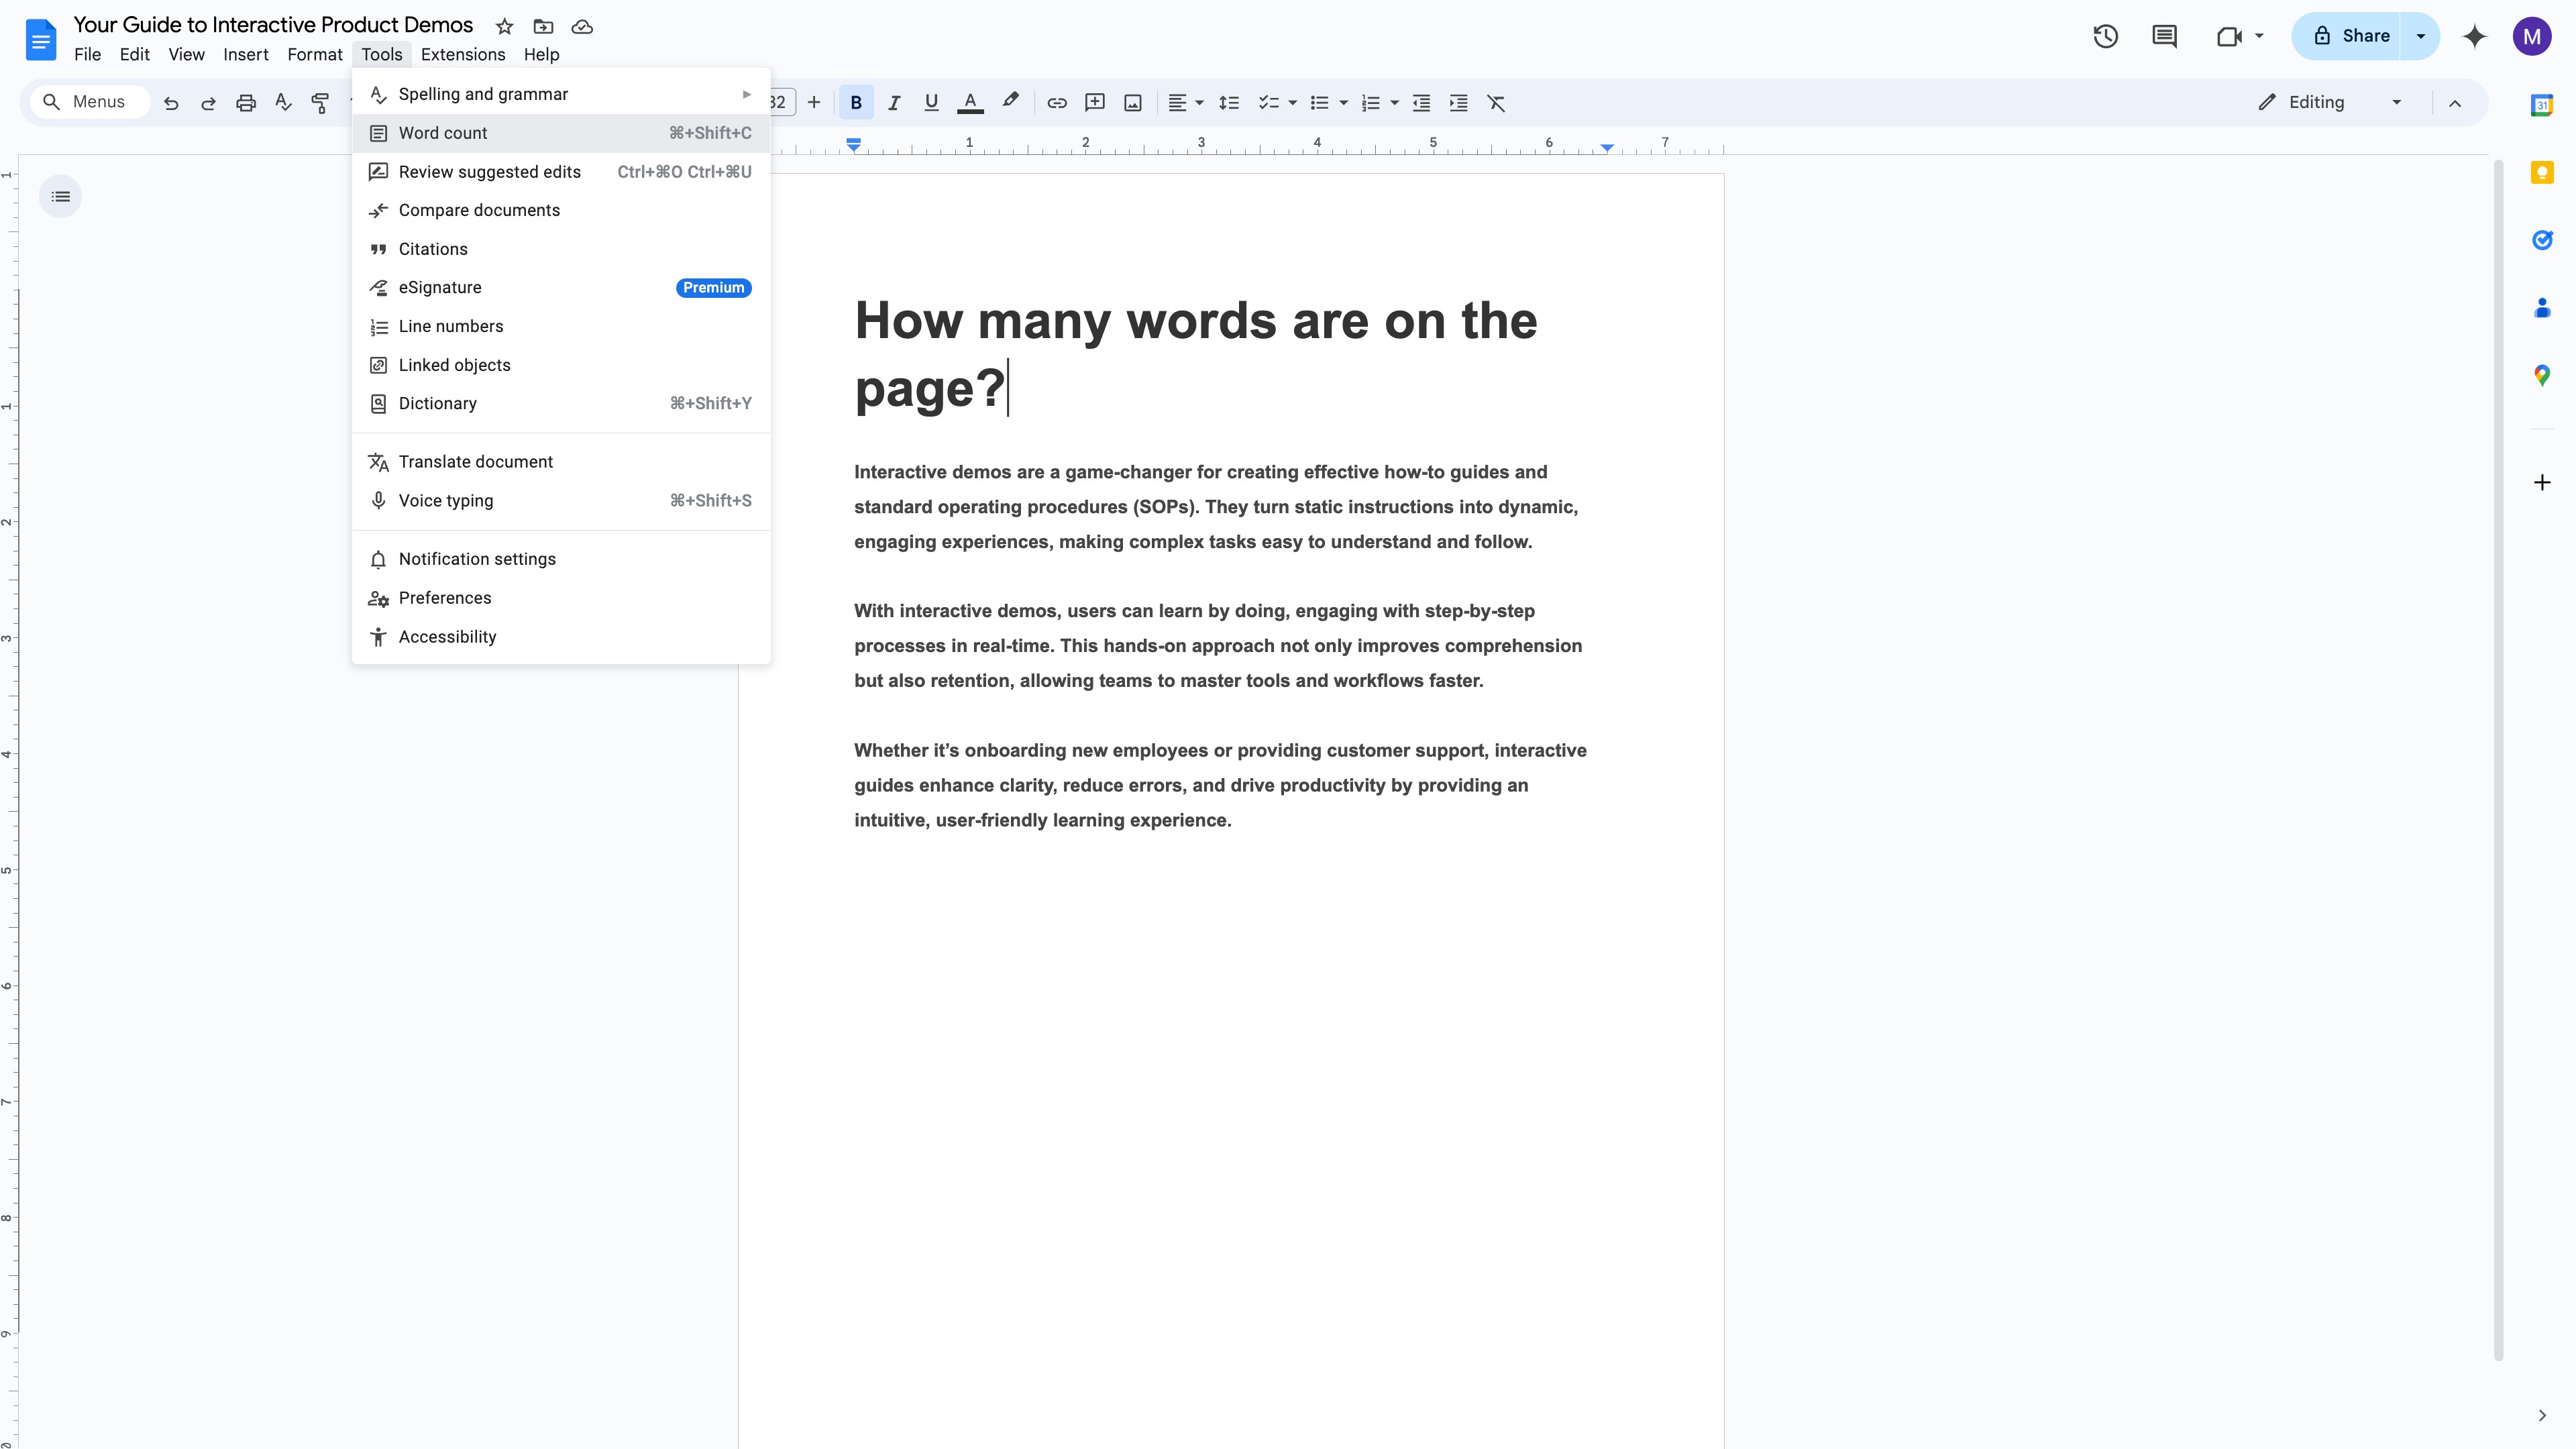Image resolution: width=2576 pixels, height=1449 pixels.
Task: Hide side panel with bottom chevron
Action: 2542,1415
